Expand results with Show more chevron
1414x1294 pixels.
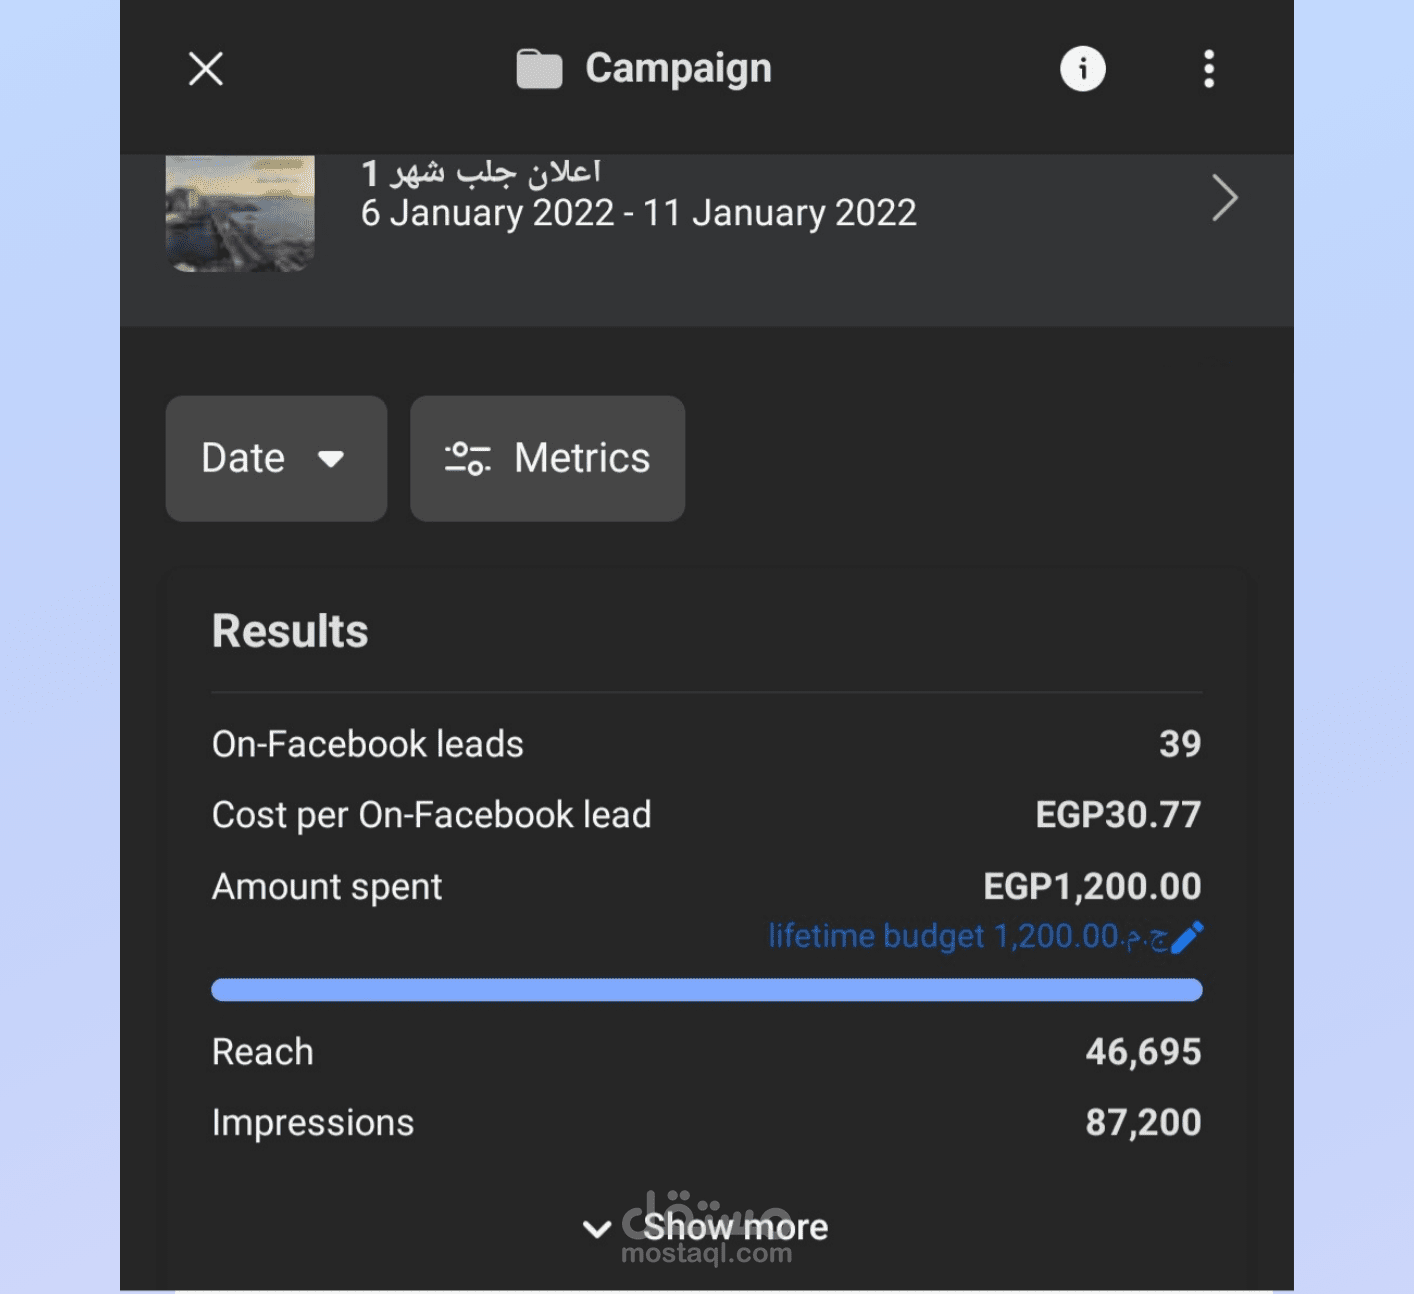598,1228
